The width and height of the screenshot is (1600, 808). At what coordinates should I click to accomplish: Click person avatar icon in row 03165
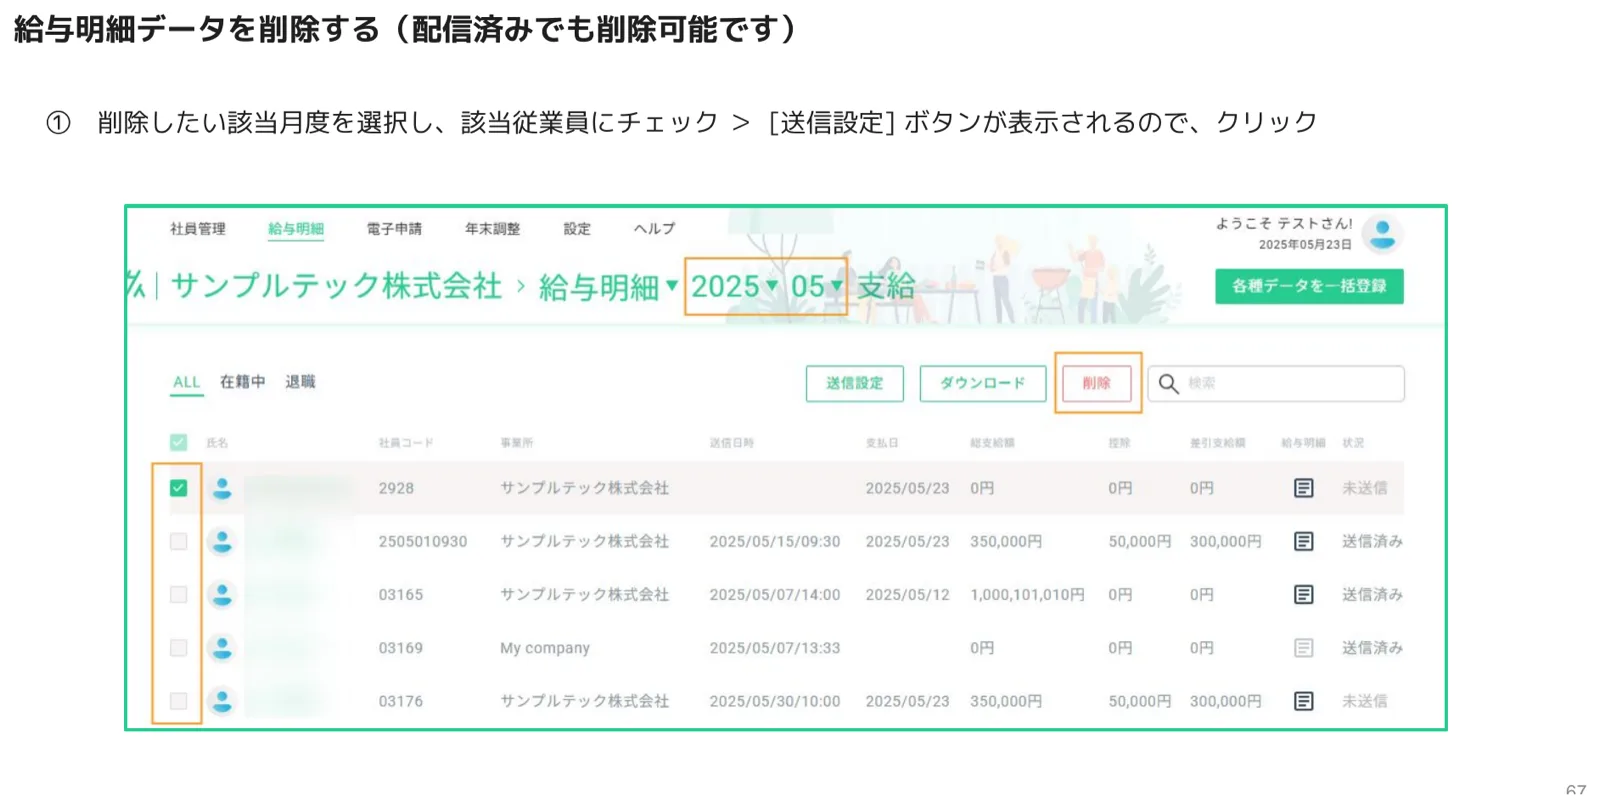[222, 594]
